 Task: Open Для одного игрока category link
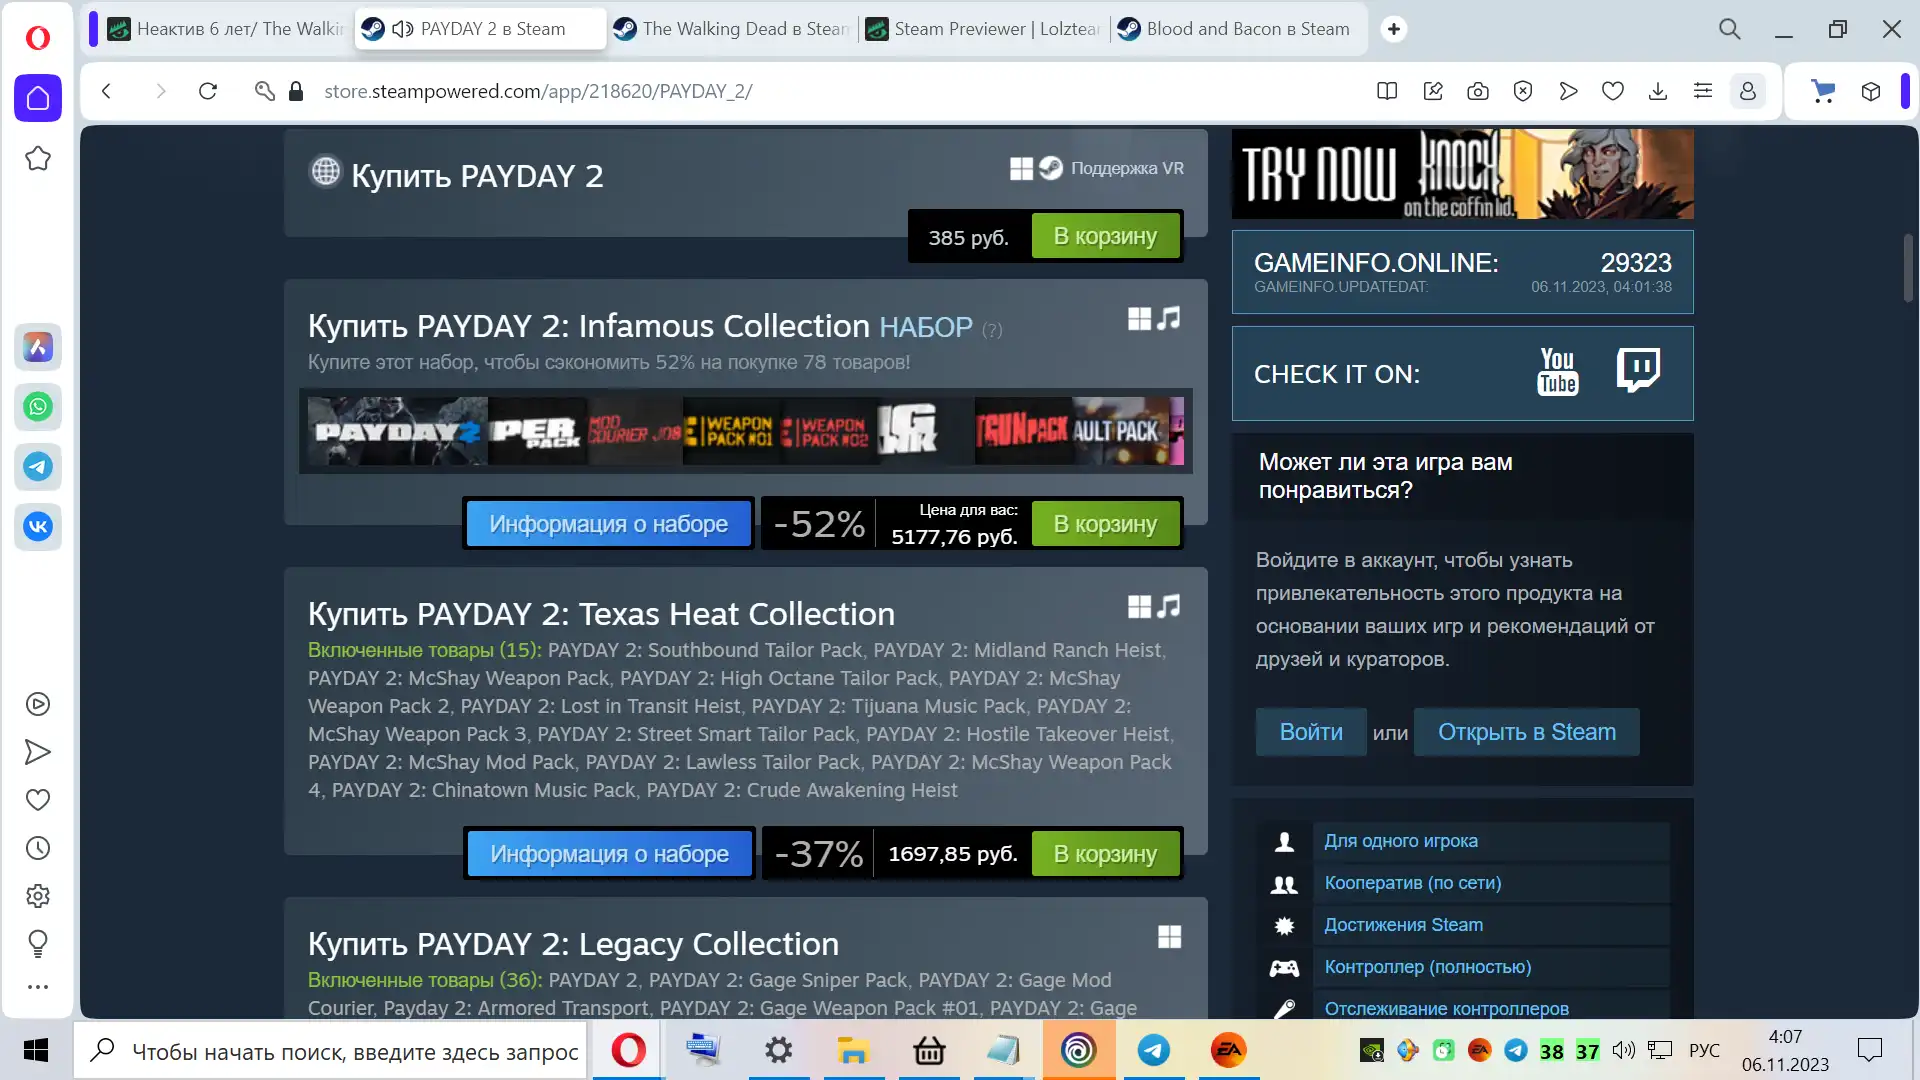(1401, 841)
